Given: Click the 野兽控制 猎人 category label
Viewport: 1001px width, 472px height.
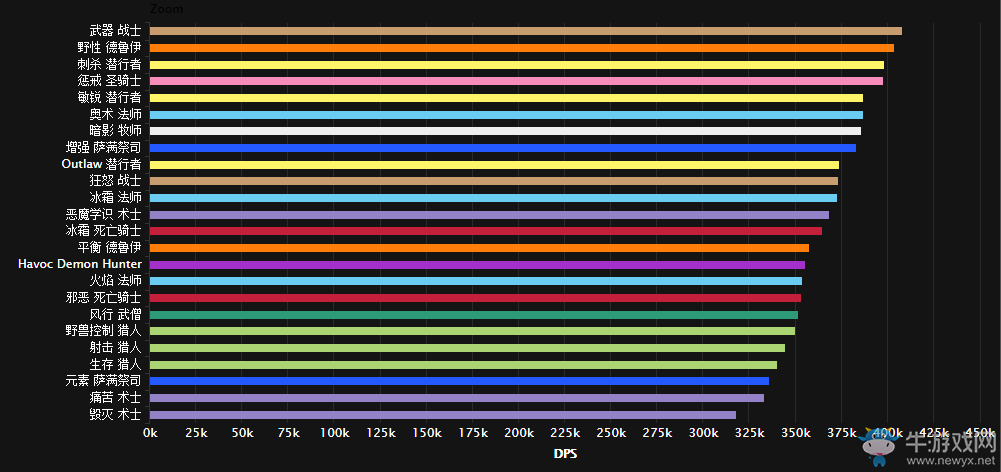Looking at the screenshot, I should click(103, 330).
